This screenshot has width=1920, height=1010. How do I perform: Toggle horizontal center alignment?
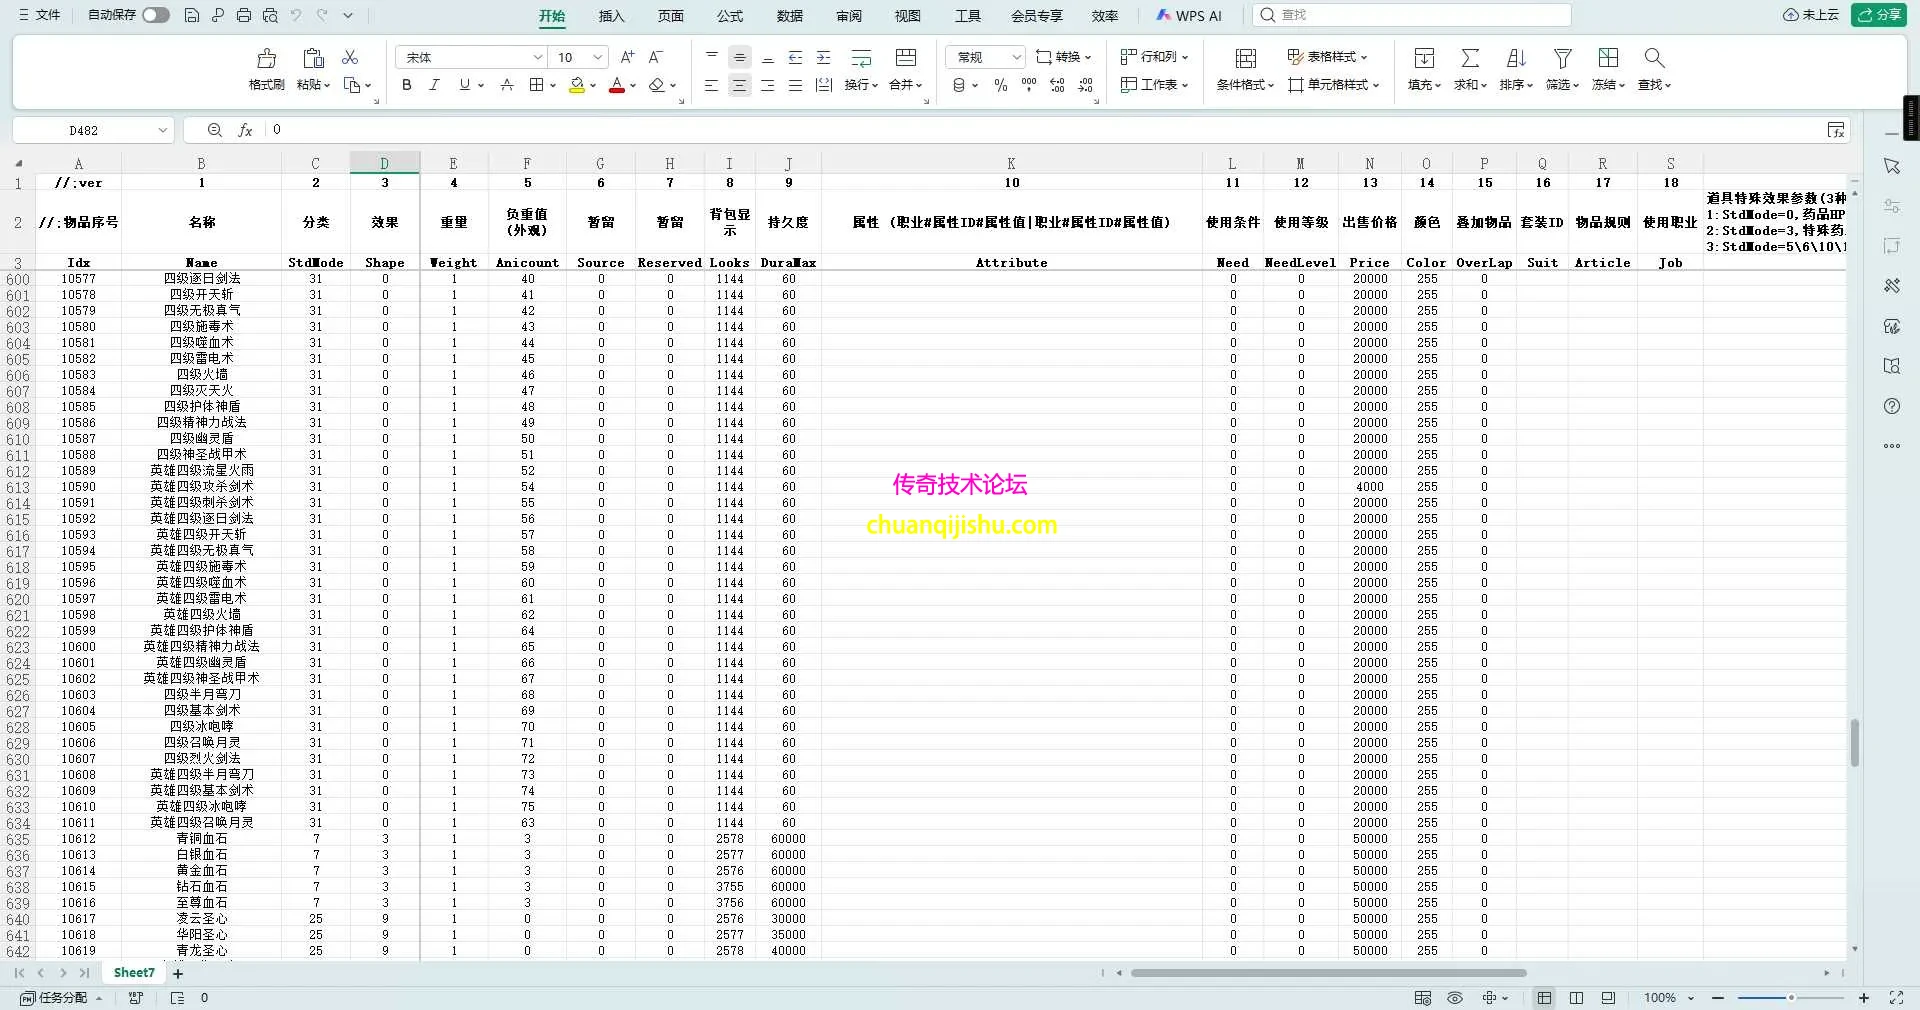(x=739, y=85)
